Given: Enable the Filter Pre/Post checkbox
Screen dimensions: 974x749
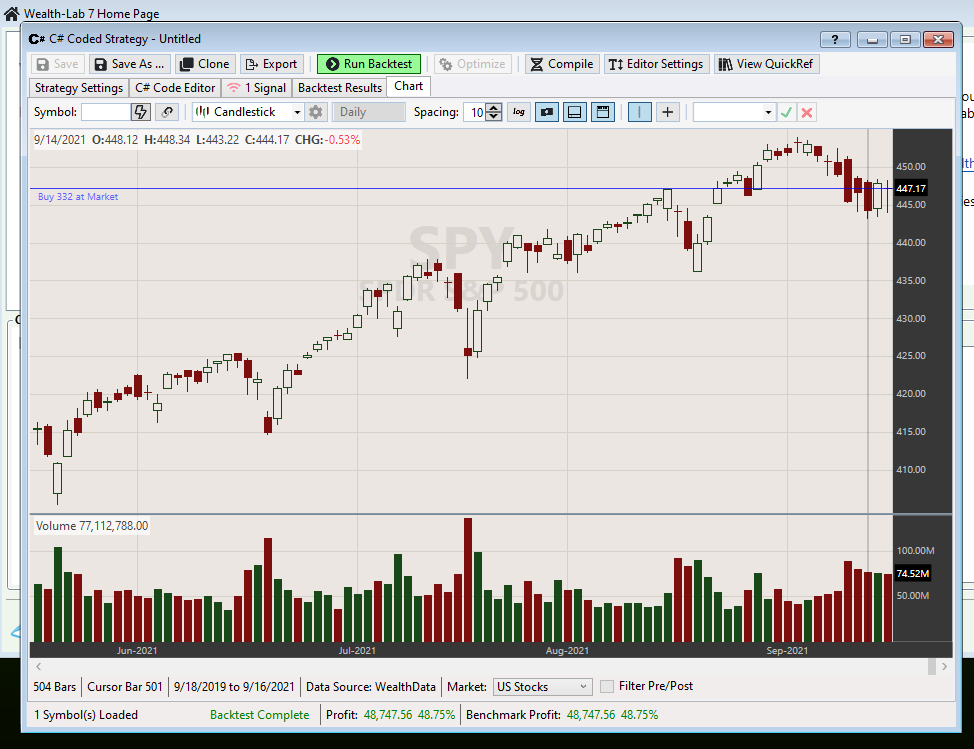Looking at the screenshot, I should click(x=607, y=686).
